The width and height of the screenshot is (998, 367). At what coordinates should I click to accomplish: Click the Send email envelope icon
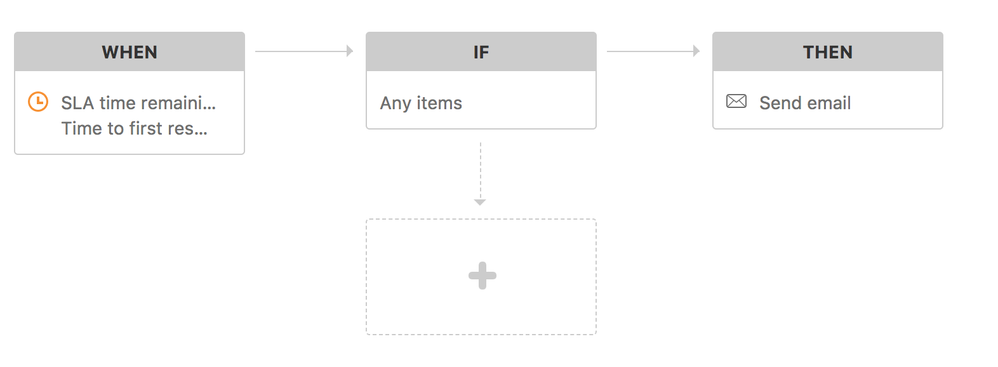click(736, 101)
